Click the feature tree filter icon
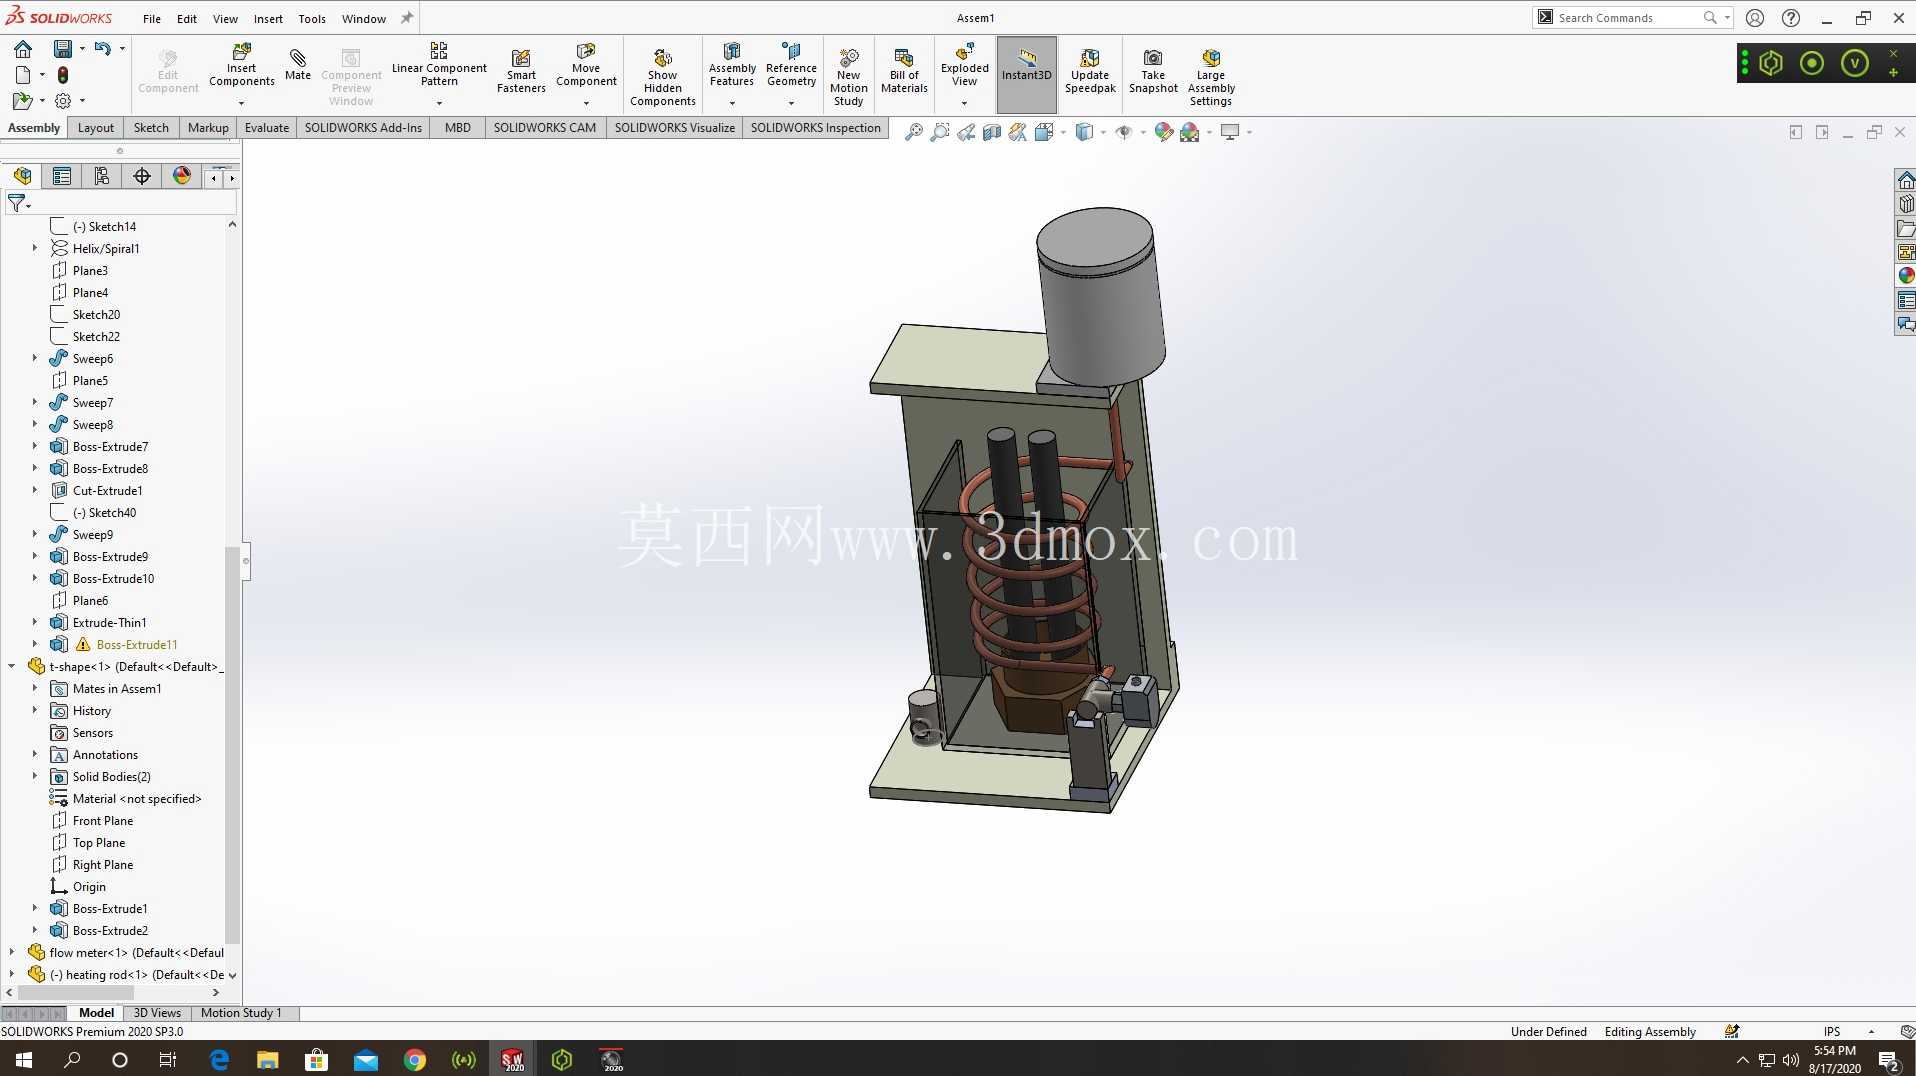The height and width of the screenshot is (1076, 1916). [x=18, y=203]
